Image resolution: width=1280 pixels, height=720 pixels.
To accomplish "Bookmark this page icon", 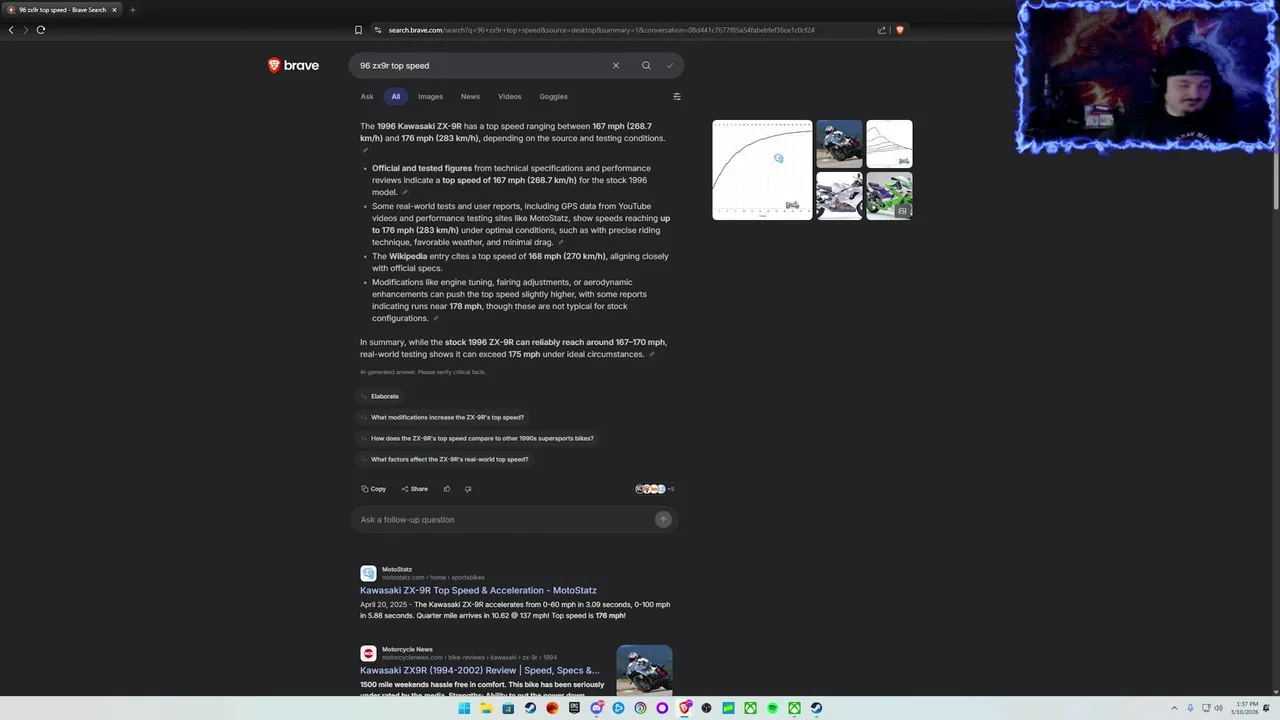I will point(358,30).
